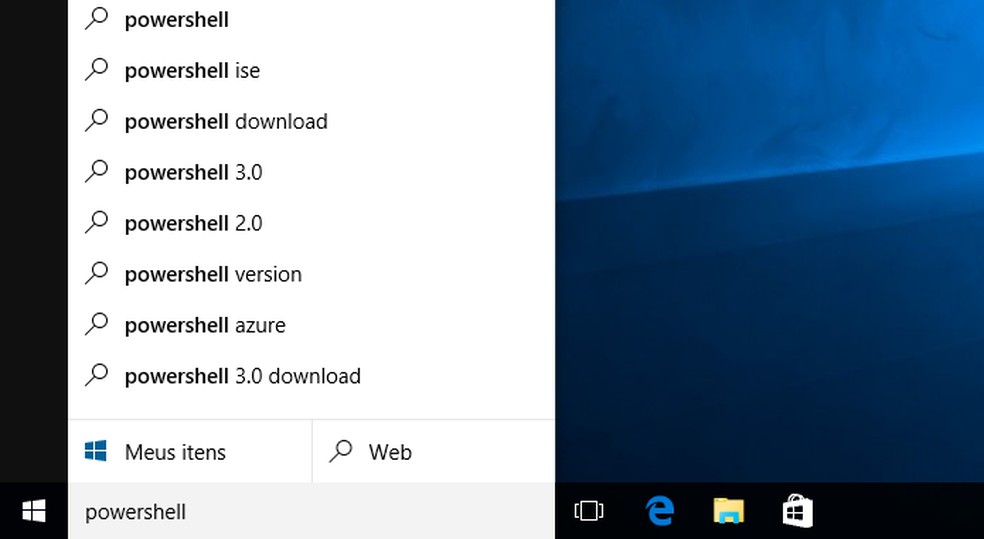Open the Windows Store taskbar icon

[798, 511]
